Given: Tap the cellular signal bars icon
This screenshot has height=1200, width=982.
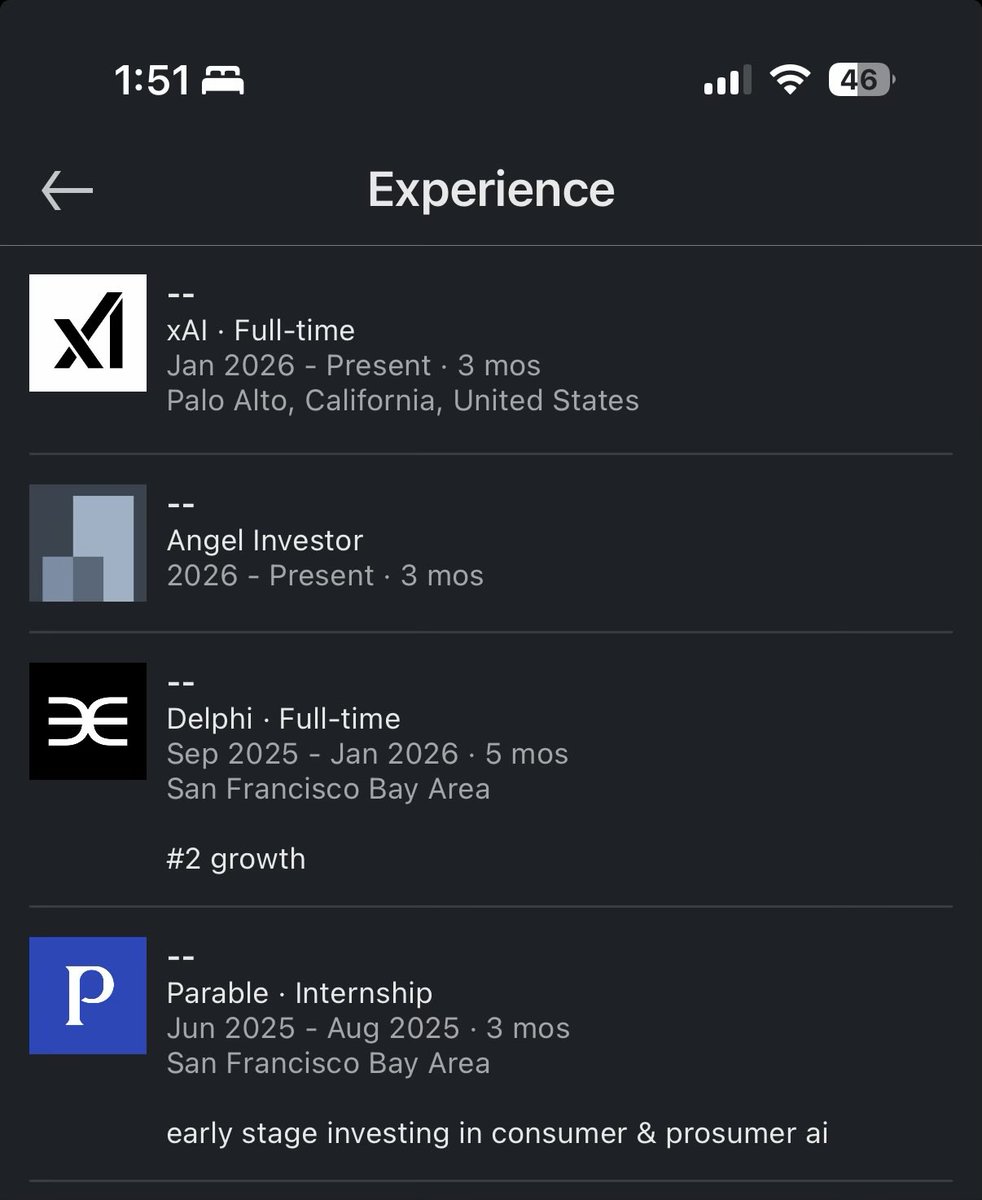Looking at the screenshot, I should 727,81.
